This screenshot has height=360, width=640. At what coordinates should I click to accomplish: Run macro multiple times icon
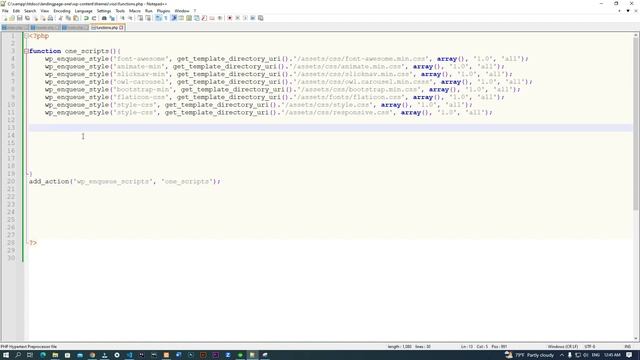tap(253, 18)
